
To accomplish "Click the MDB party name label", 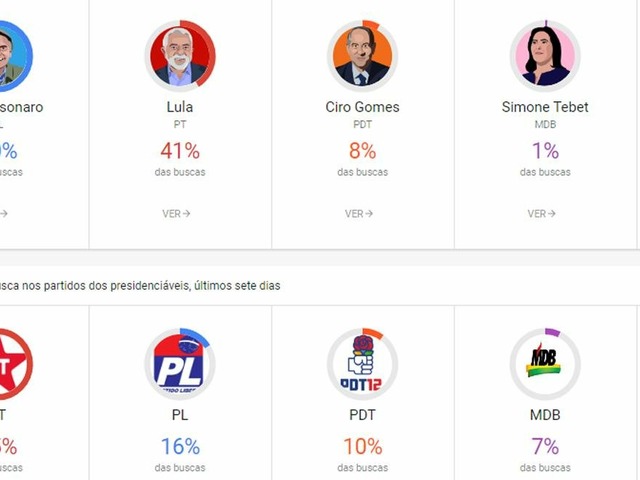I will point(545,414).
